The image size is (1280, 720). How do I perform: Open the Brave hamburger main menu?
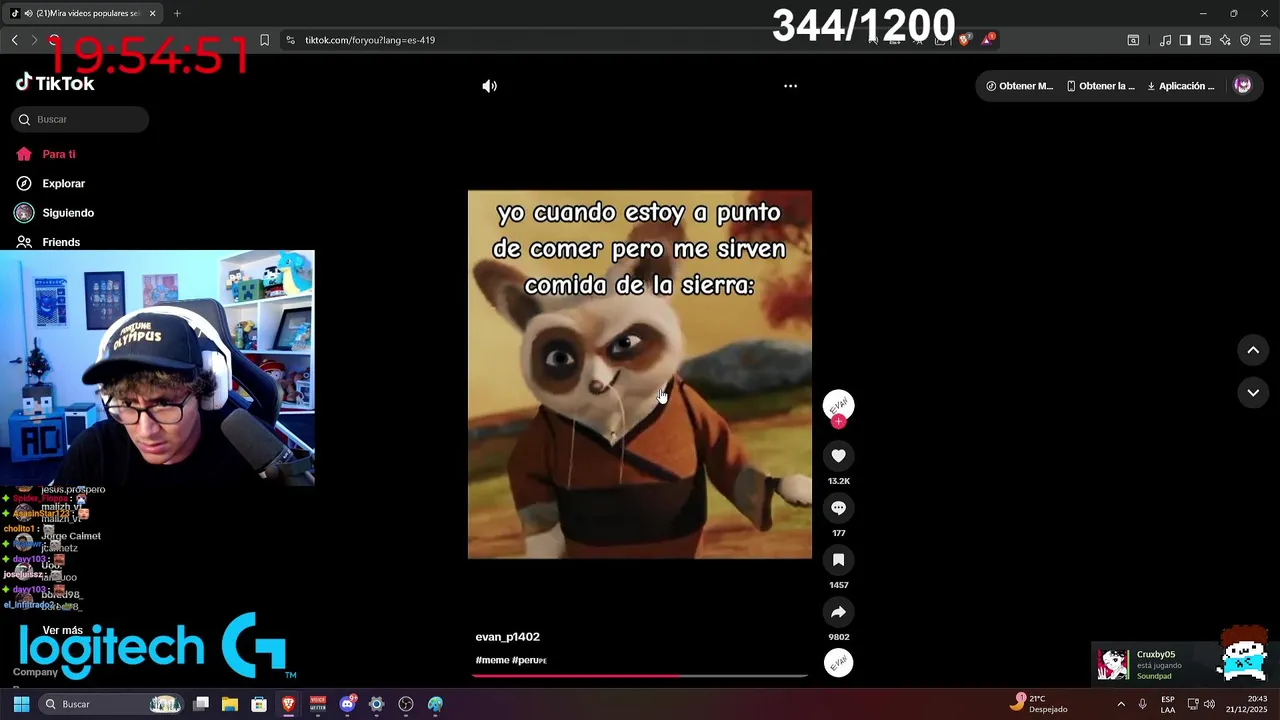1265,40
